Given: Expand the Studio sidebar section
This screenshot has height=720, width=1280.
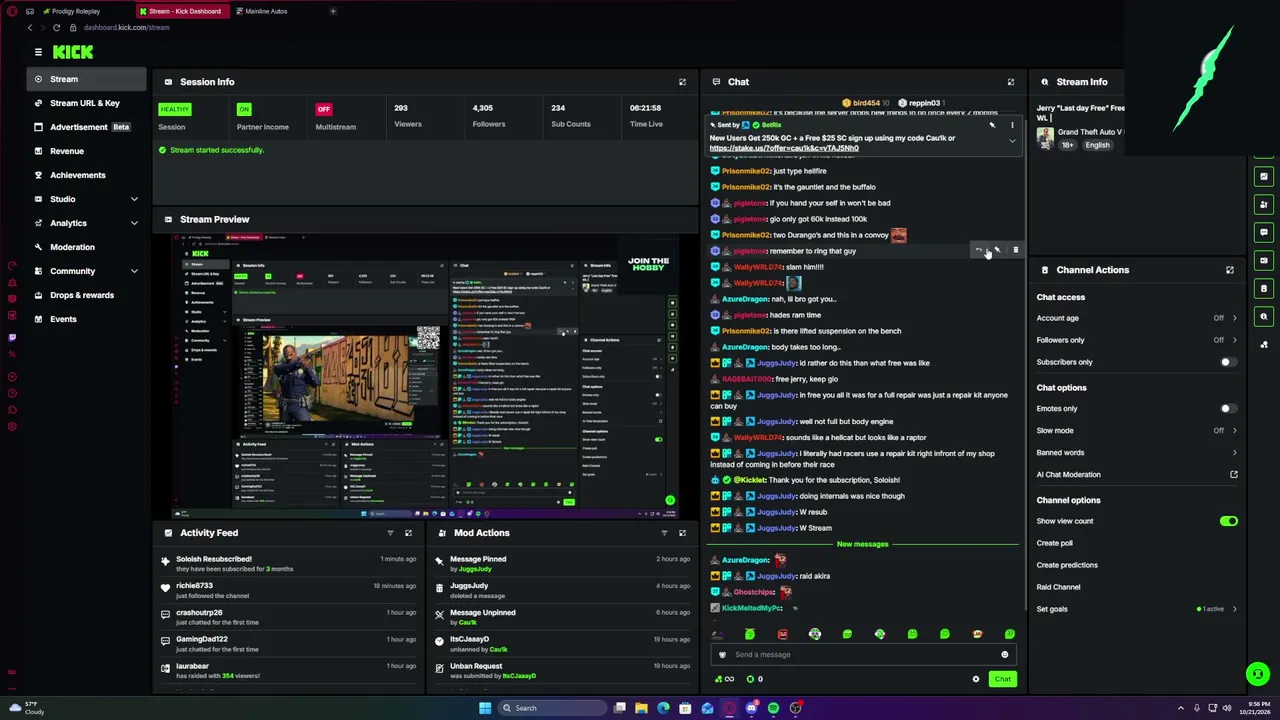Looking at the screenshot, I should (134, 199).
